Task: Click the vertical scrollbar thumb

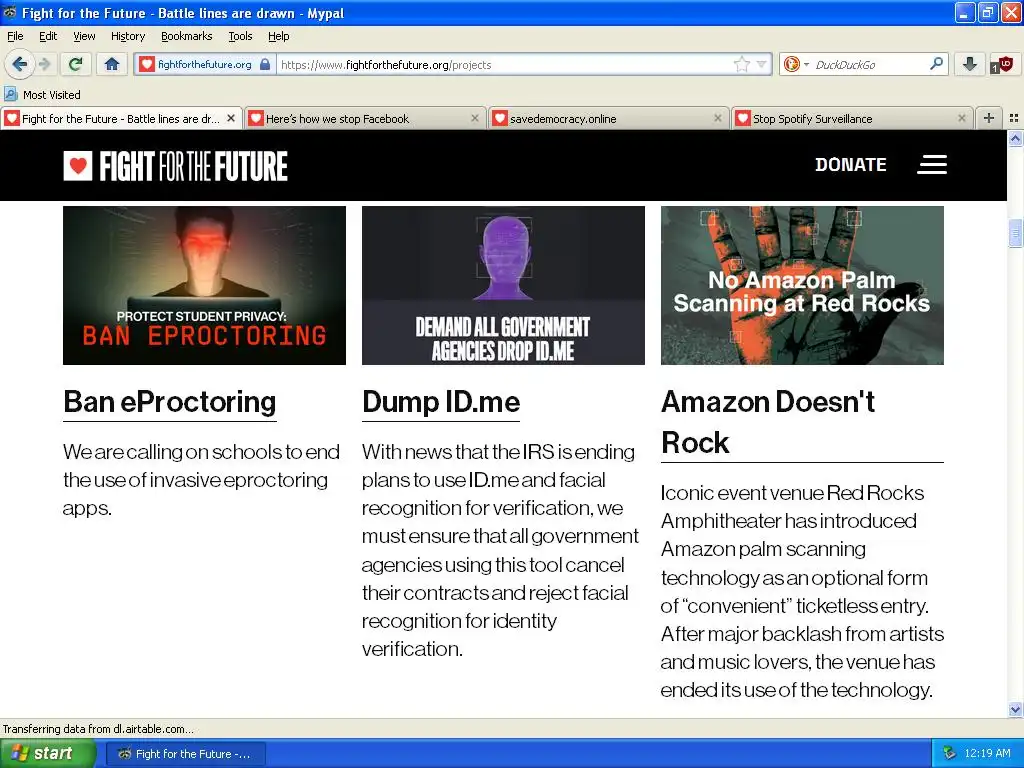Action: click(x=1015, y=234)
